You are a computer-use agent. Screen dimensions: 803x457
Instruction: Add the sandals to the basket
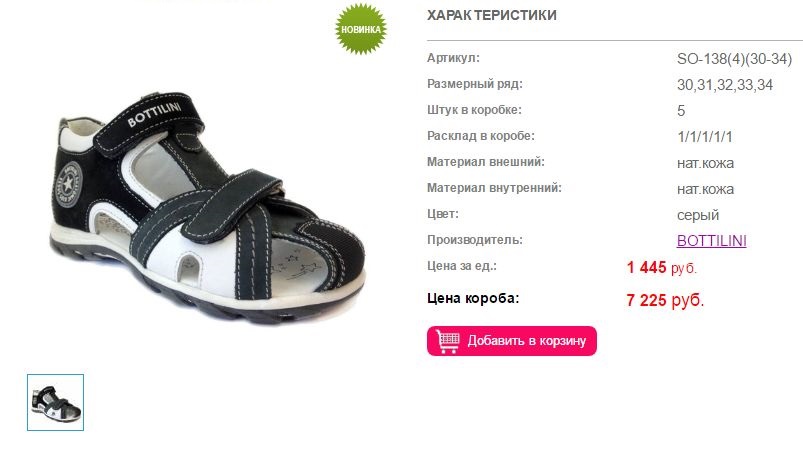coord(512,341)
